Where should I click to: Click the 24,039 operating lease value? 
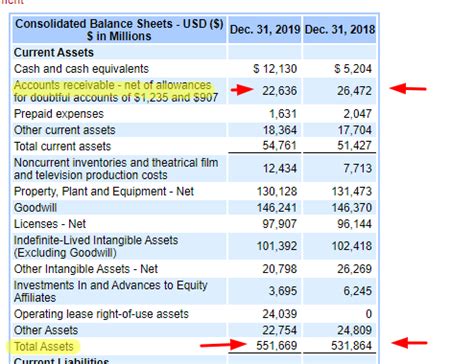click(x=279, y=314)
